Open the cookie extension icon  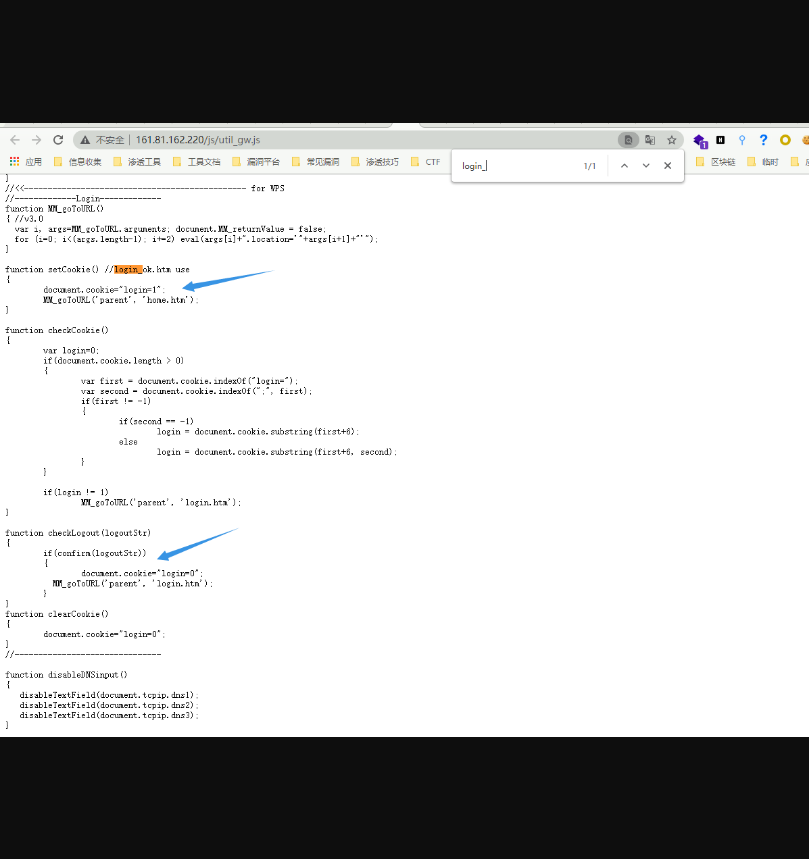[x=804, y=140]
